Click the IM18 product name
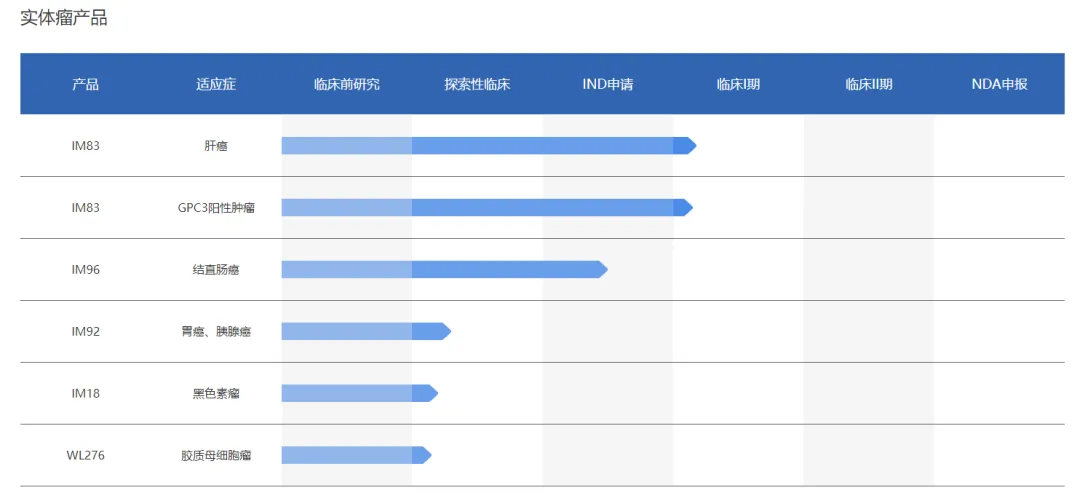Image resolution: width=1080 pixels, height=501 pixels. tap(86, 394)
